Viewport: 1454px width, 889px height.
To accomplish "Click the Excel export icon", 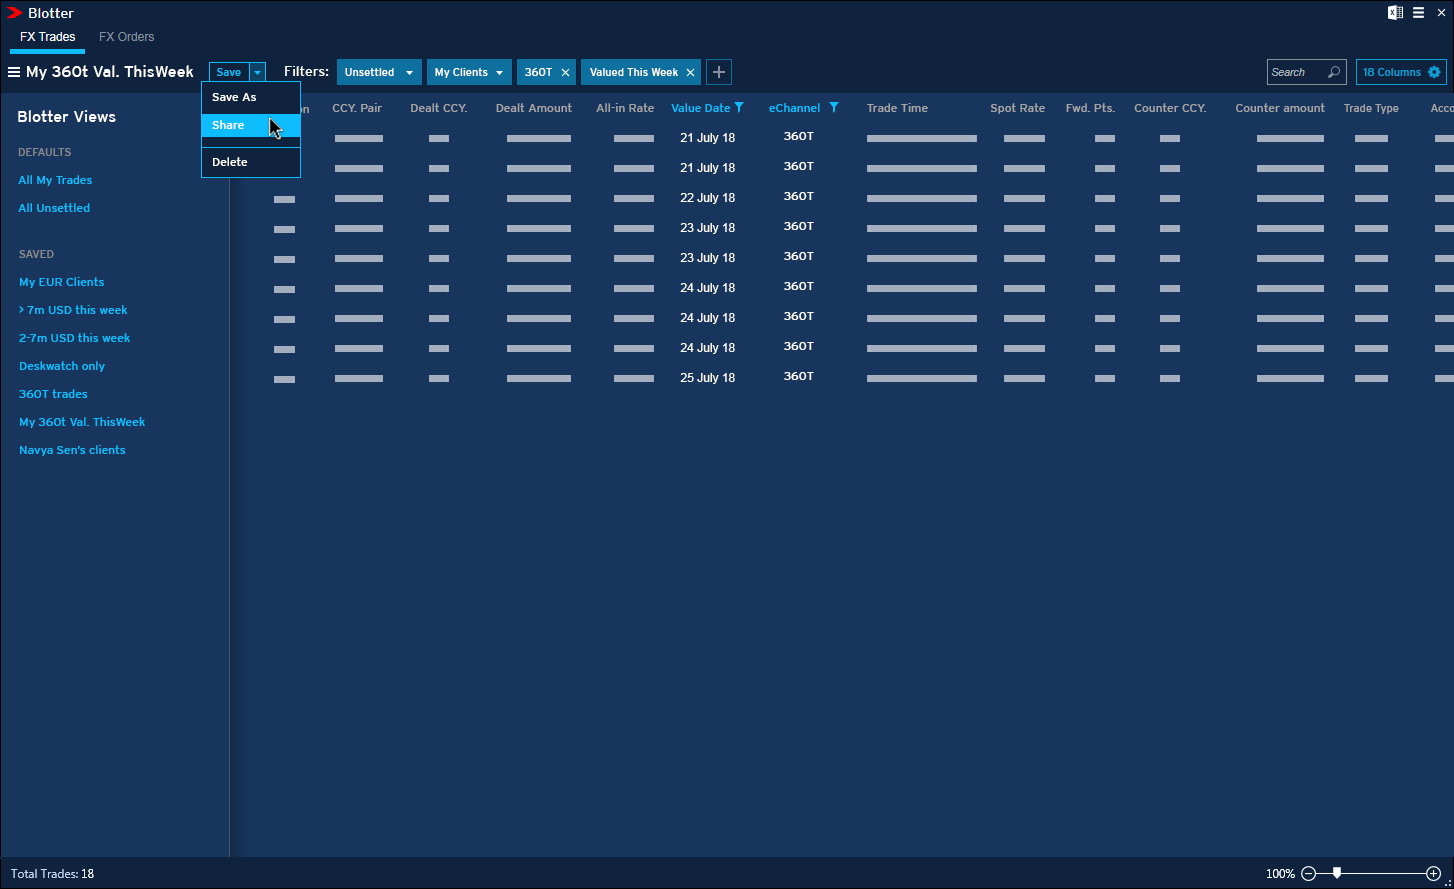I will coord(1395,13).
